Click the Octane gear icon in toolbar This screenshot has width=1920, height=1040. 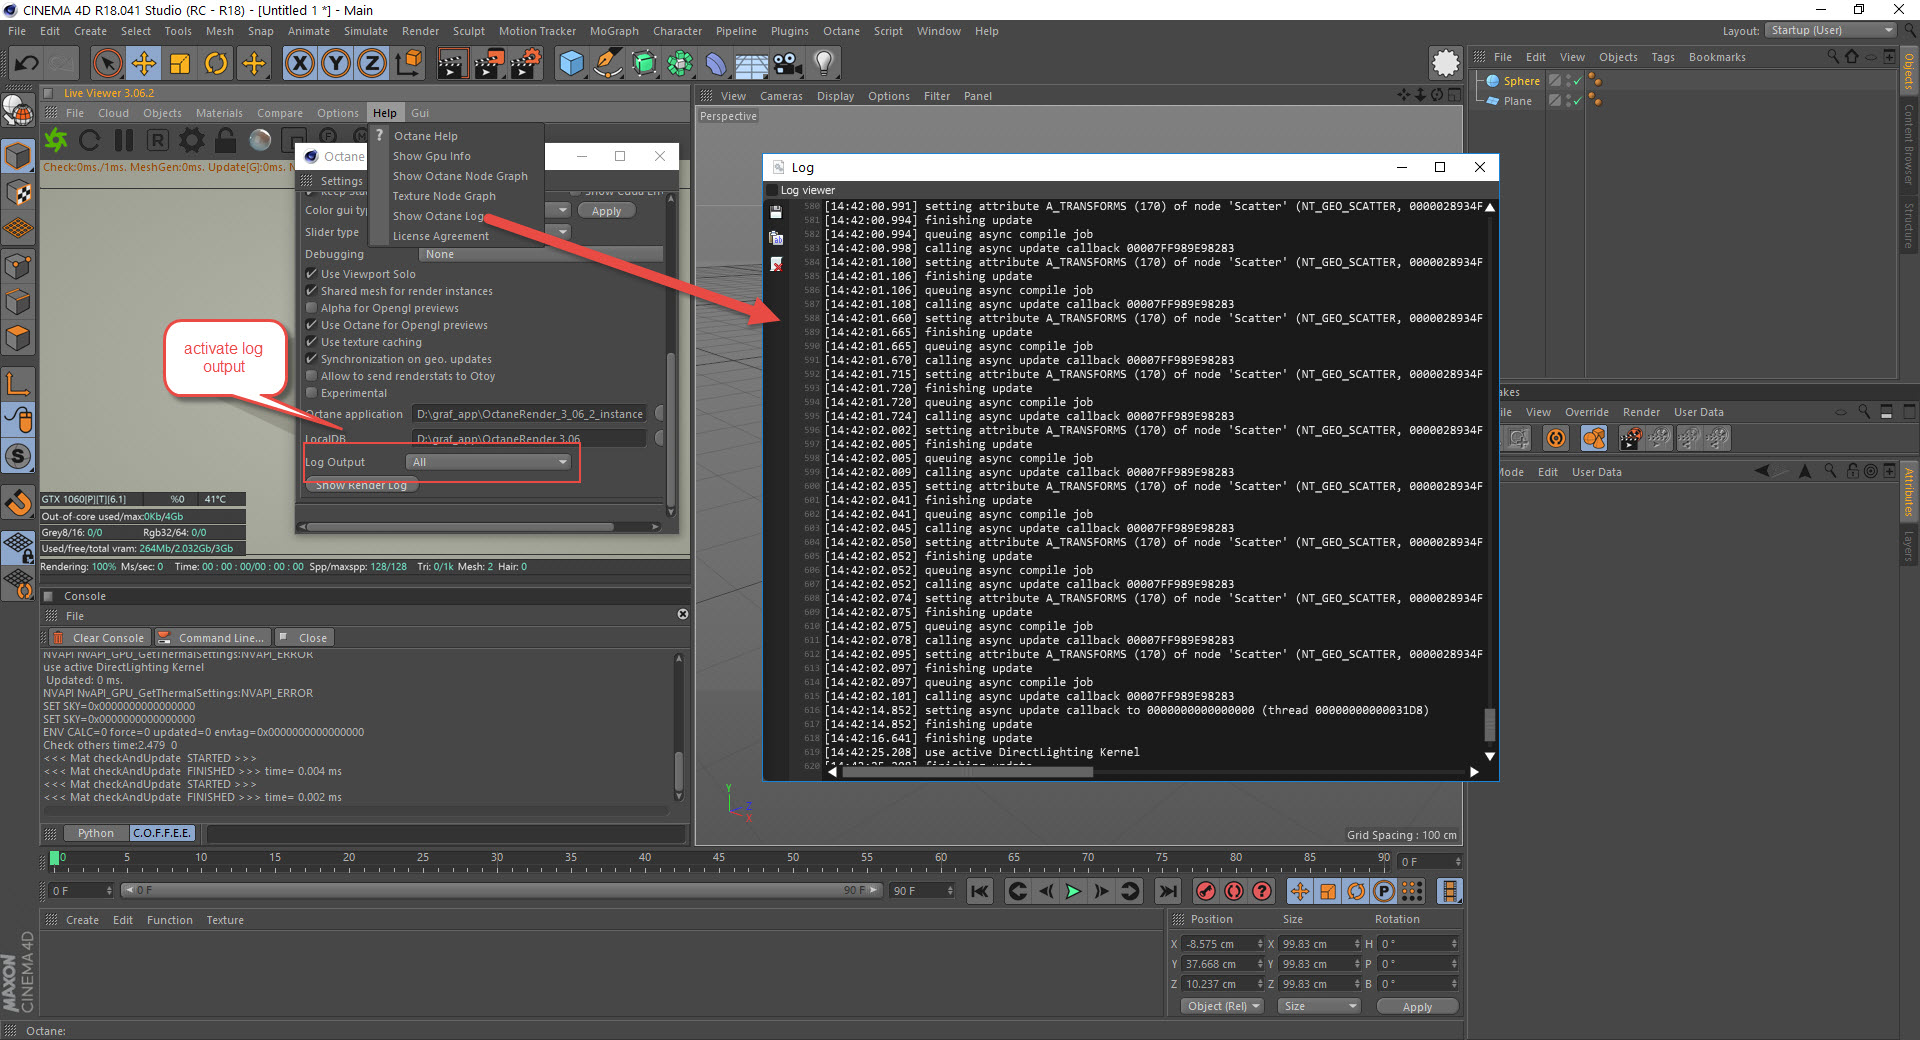(1445, 63)
